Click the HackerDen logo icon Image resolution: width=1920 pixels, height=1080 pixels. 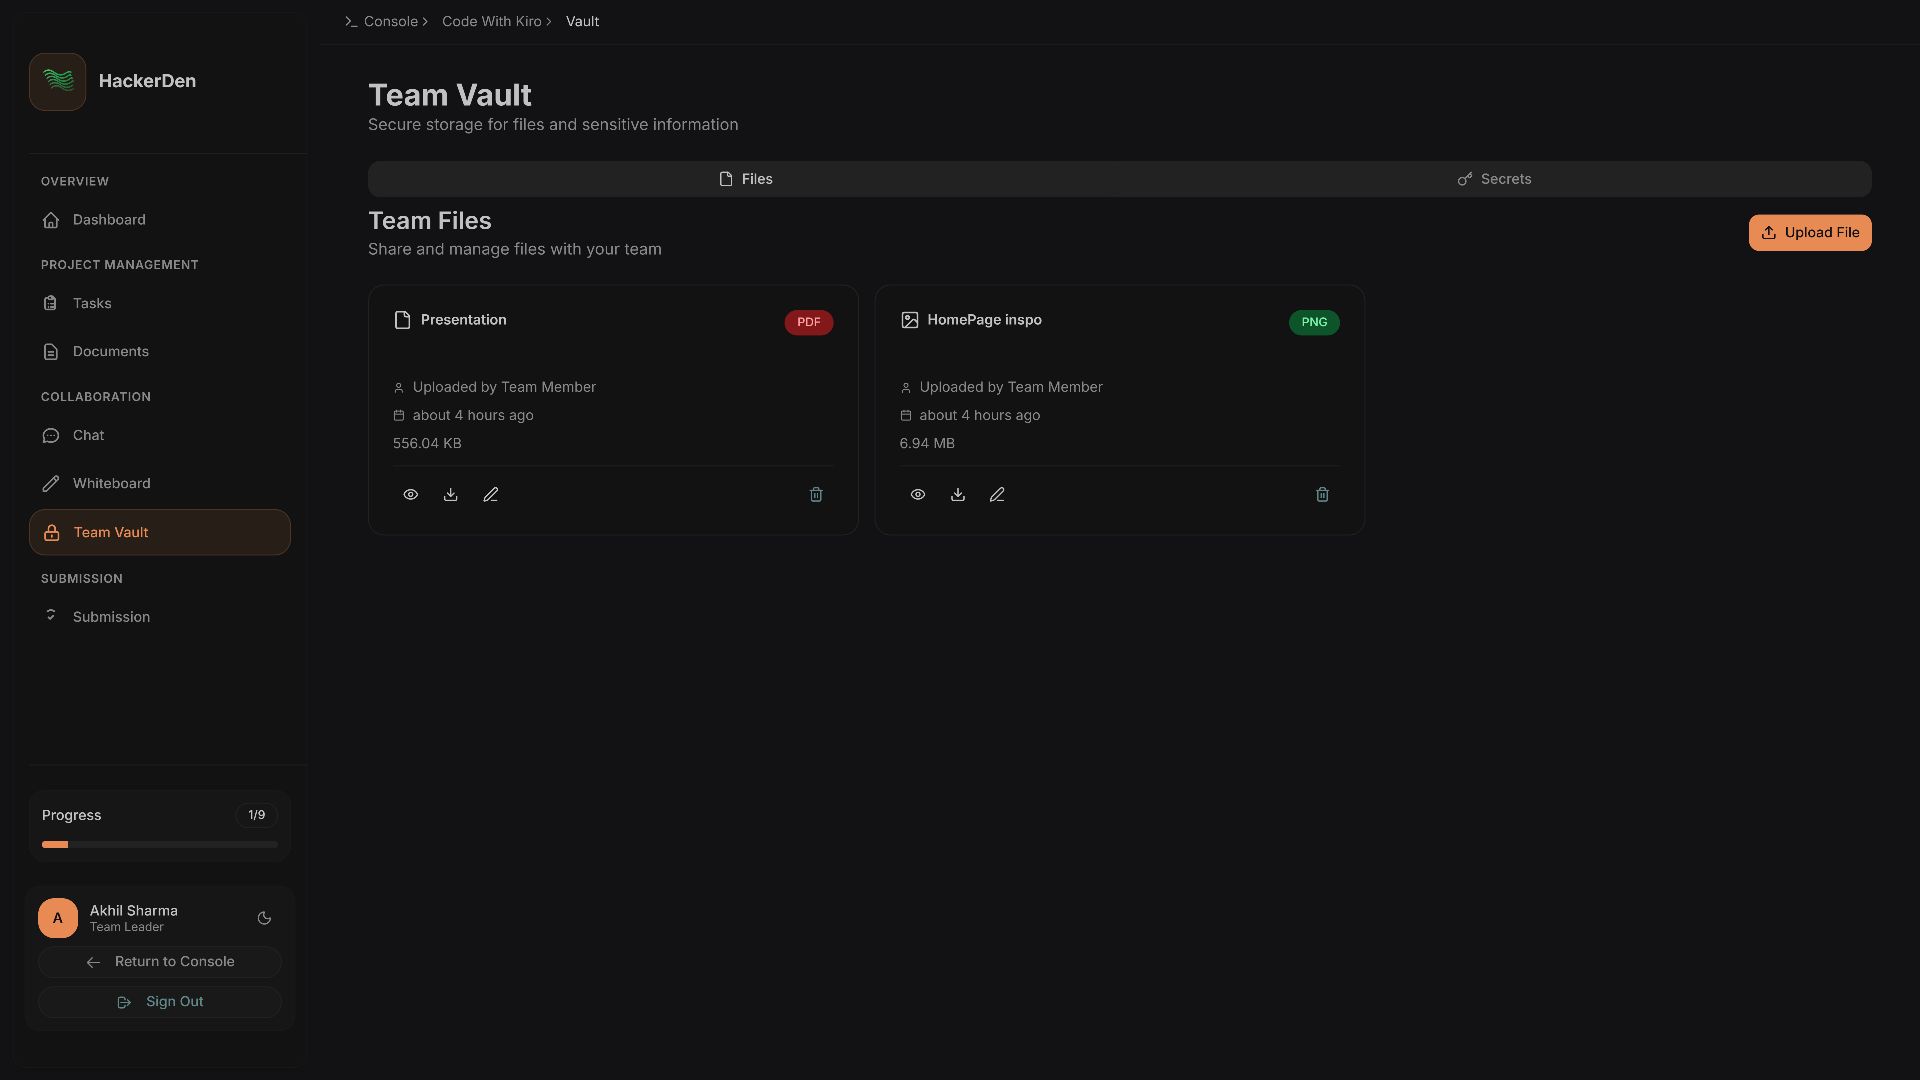(57, 82)
